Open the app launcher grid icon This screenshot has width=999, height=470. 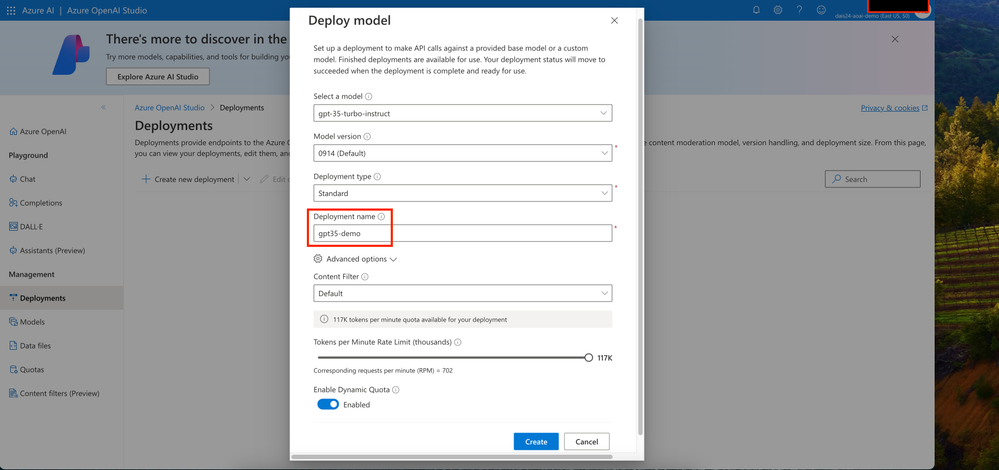[x=11, y=10]
